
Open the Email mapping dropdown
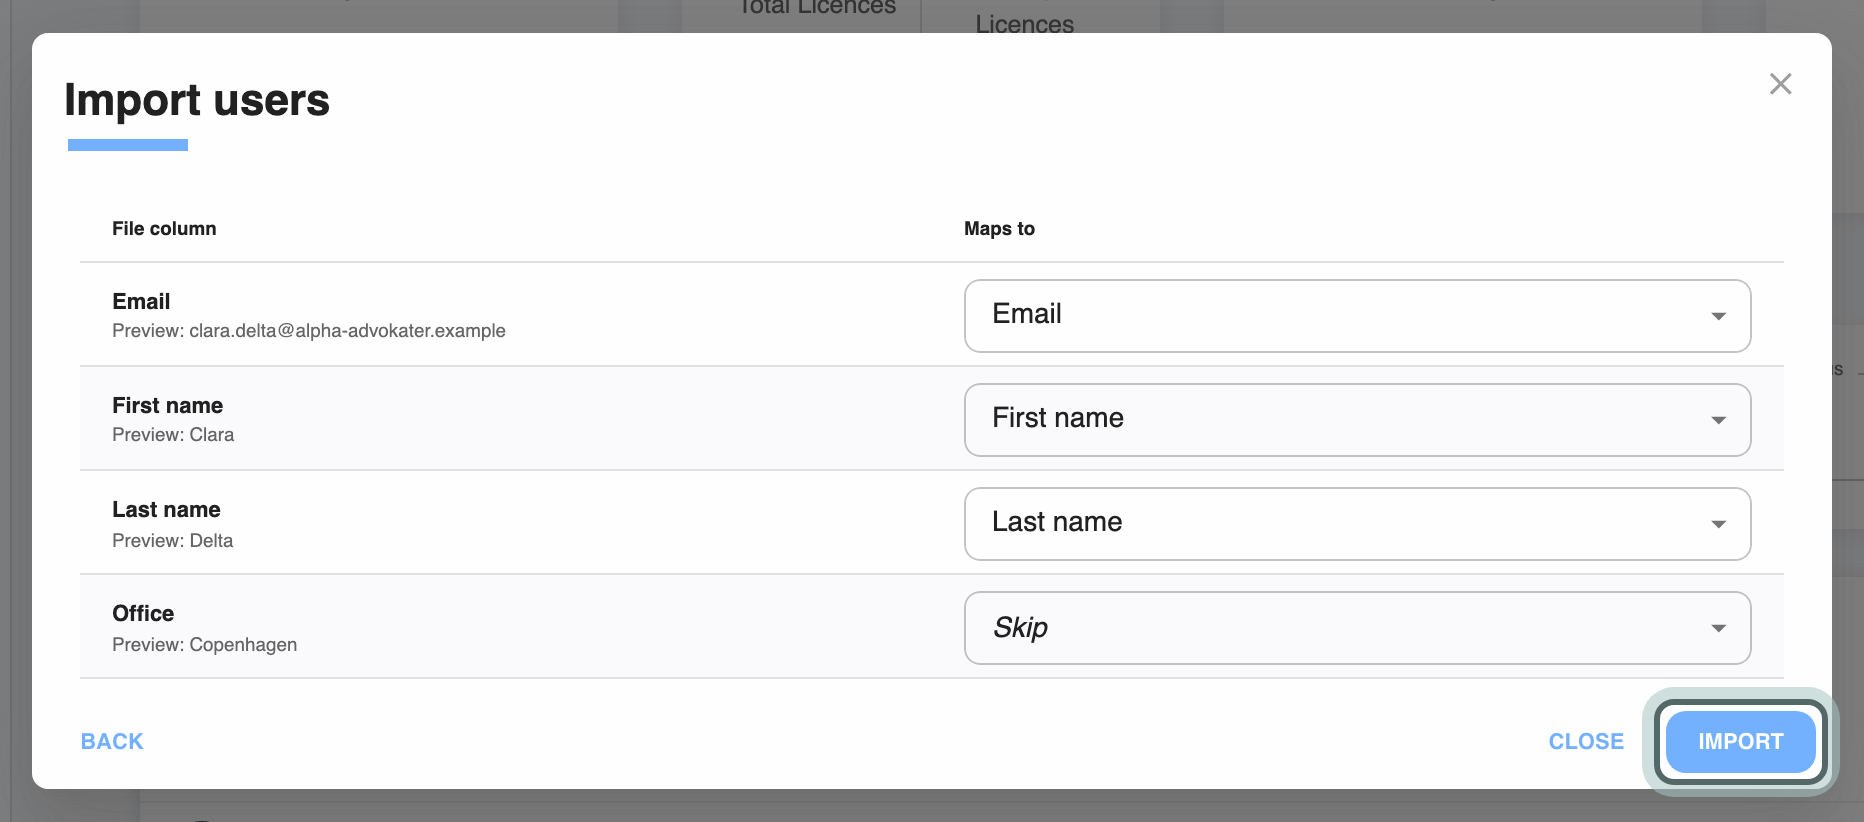tap(1357, 316)
